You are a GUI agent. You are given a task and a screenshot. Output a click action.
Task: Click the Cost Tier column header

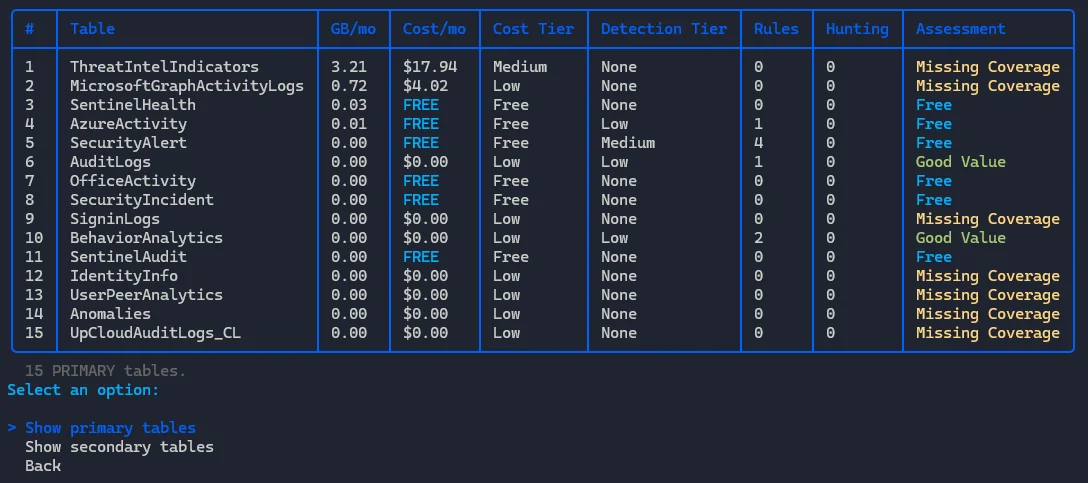click(x=533, y=29)
